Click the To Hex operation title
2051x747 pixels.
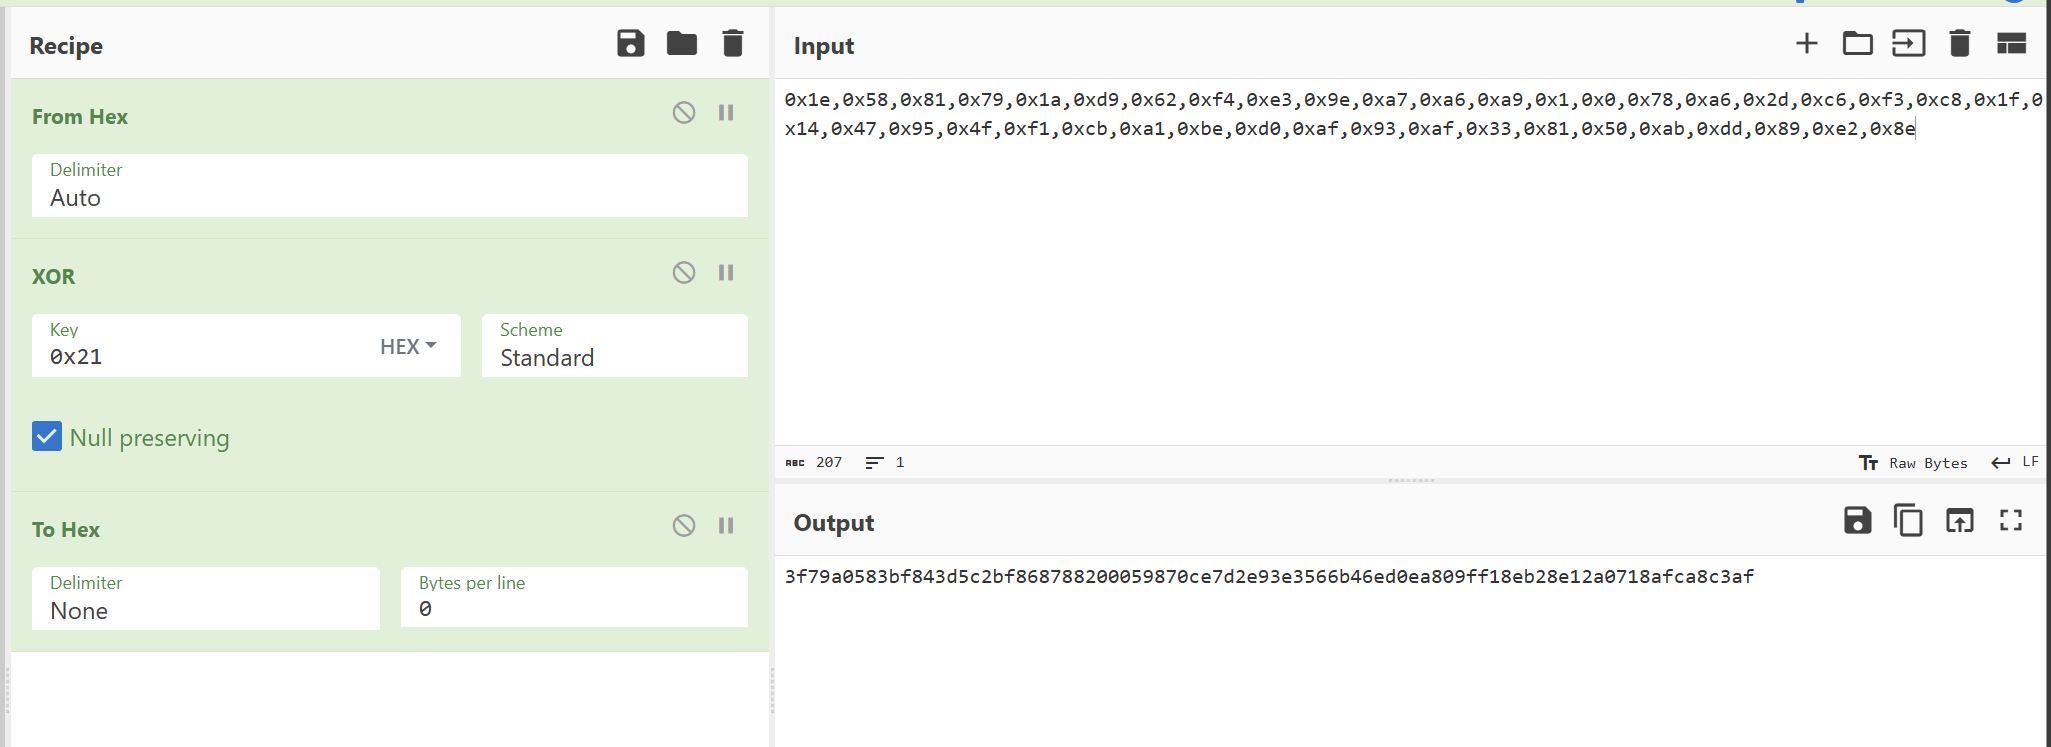pyautogui.click(x=66, y=530)
